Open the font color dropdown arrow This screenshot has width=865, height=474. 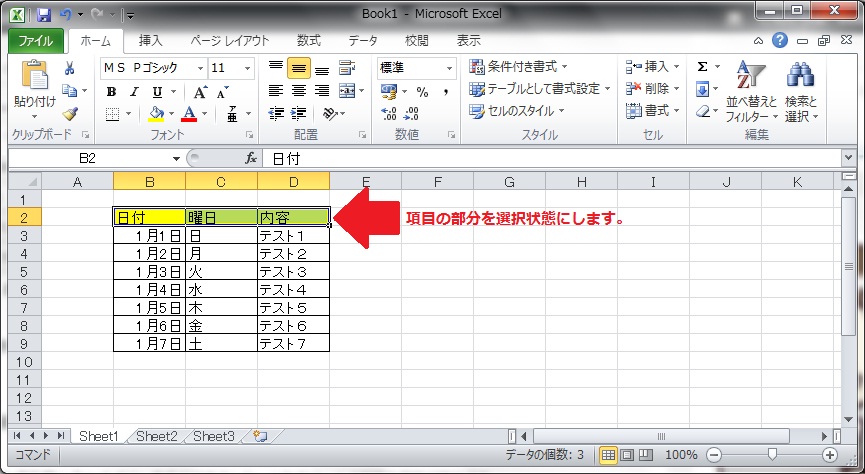pos(204,114)
